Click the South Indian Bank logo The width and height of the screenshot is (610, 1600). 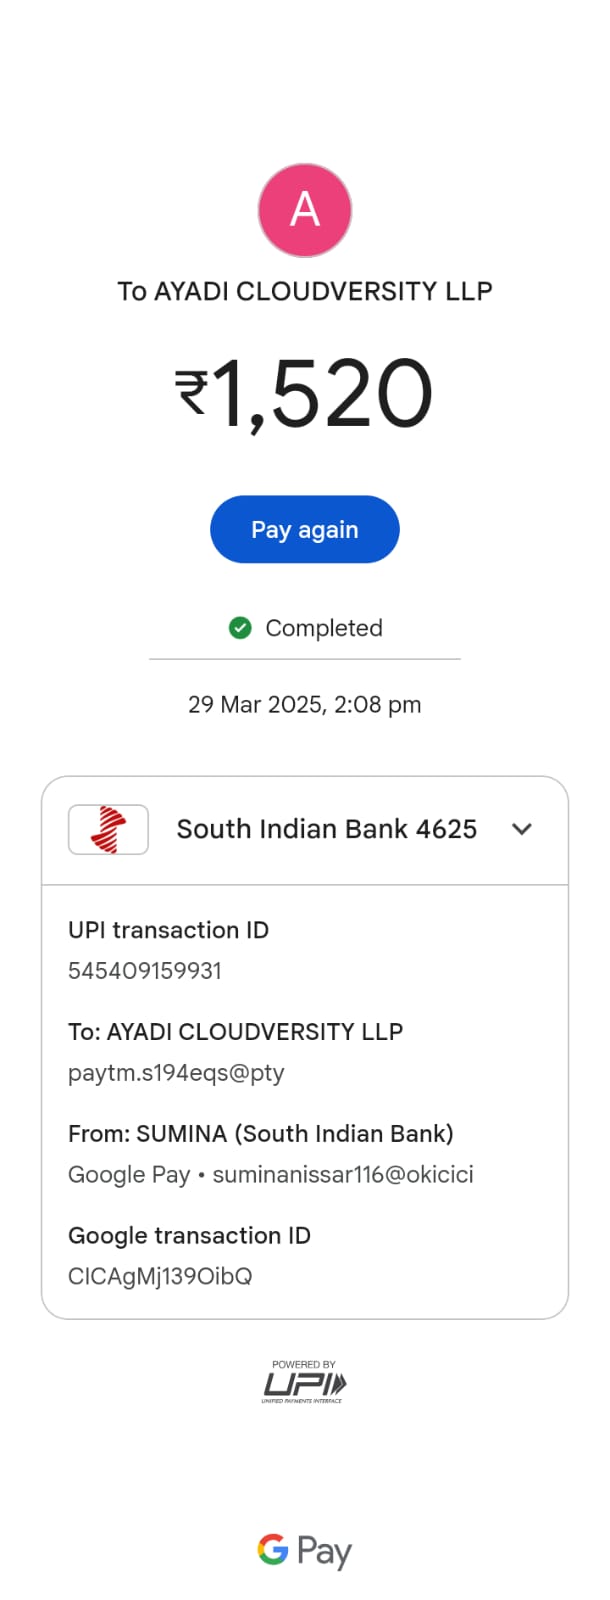coord(108,829)
